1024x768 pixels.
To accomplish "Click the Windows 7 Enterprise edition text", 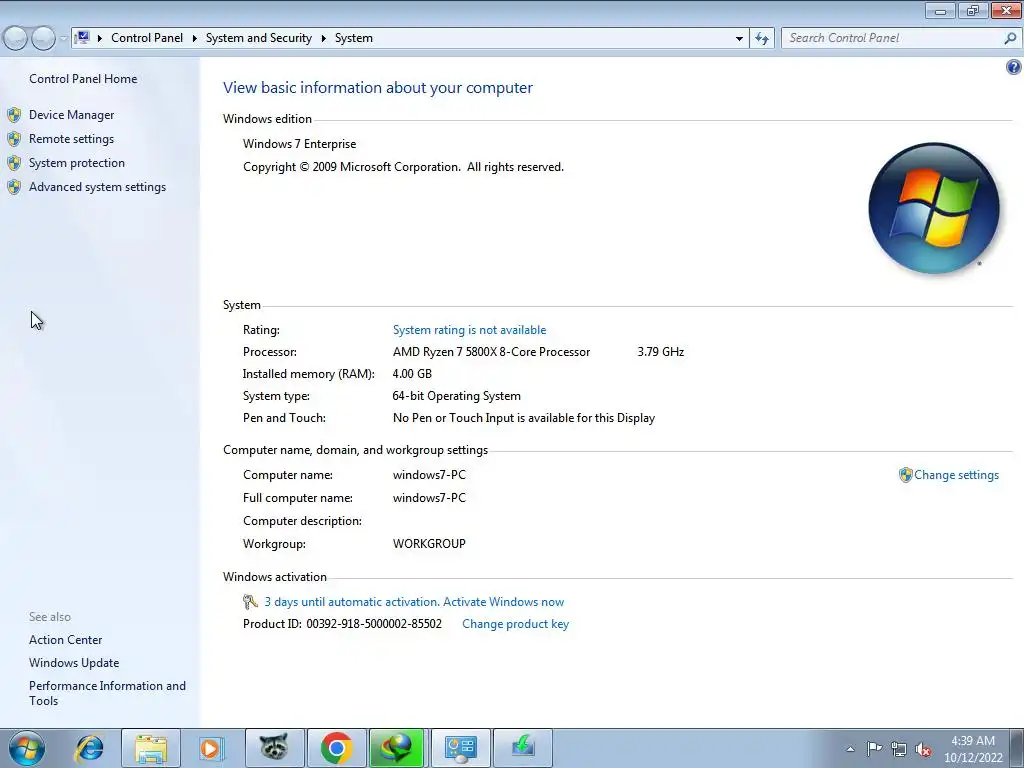I will [300, 144].
